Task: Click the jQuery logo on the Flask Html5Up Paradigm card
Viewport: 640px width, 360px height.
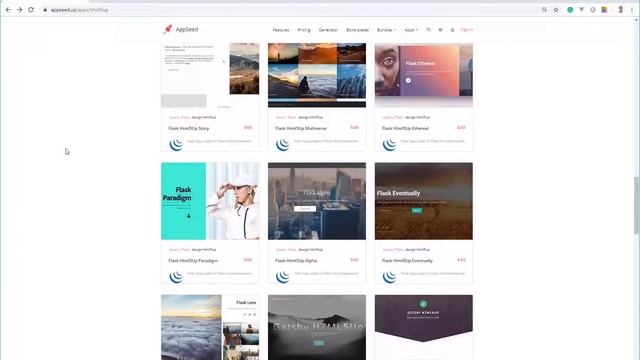Action: click(176, 277)
